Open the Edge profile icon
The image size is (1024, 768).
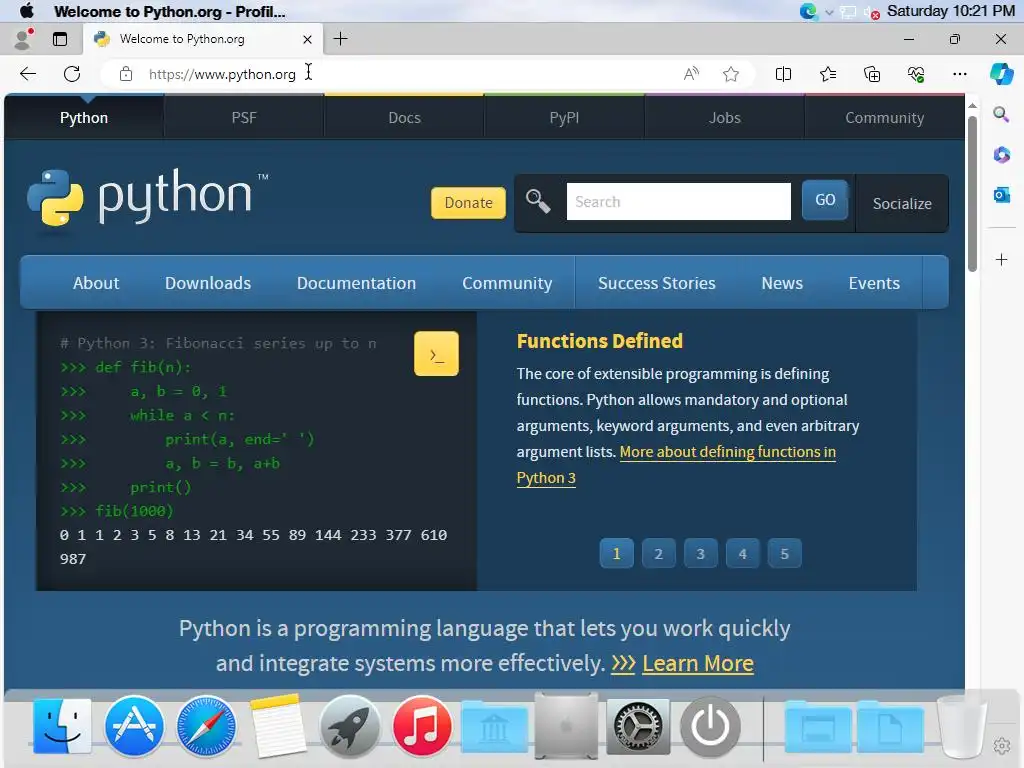coord(23,39)
